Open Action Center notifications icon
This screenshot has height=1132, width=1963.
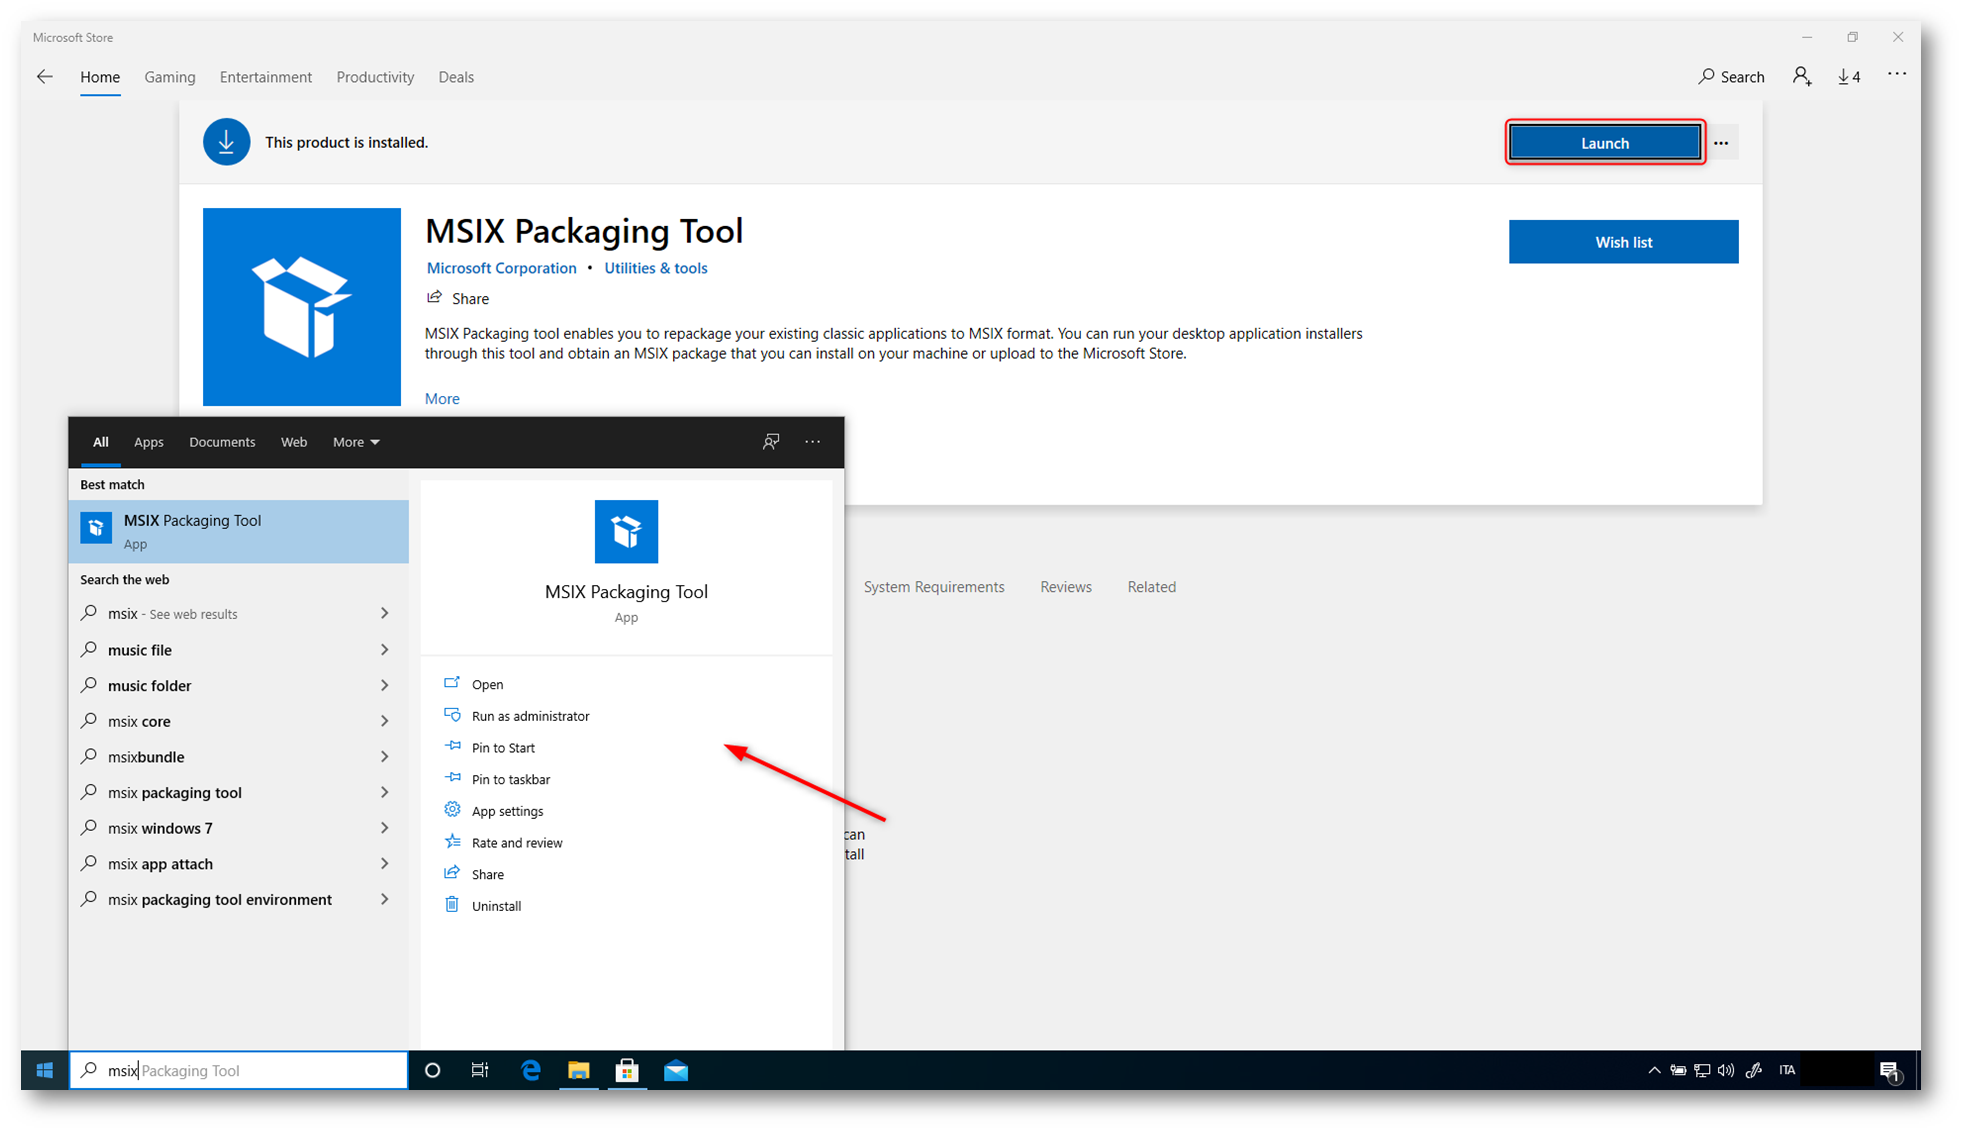(x=1889, y=1071)
